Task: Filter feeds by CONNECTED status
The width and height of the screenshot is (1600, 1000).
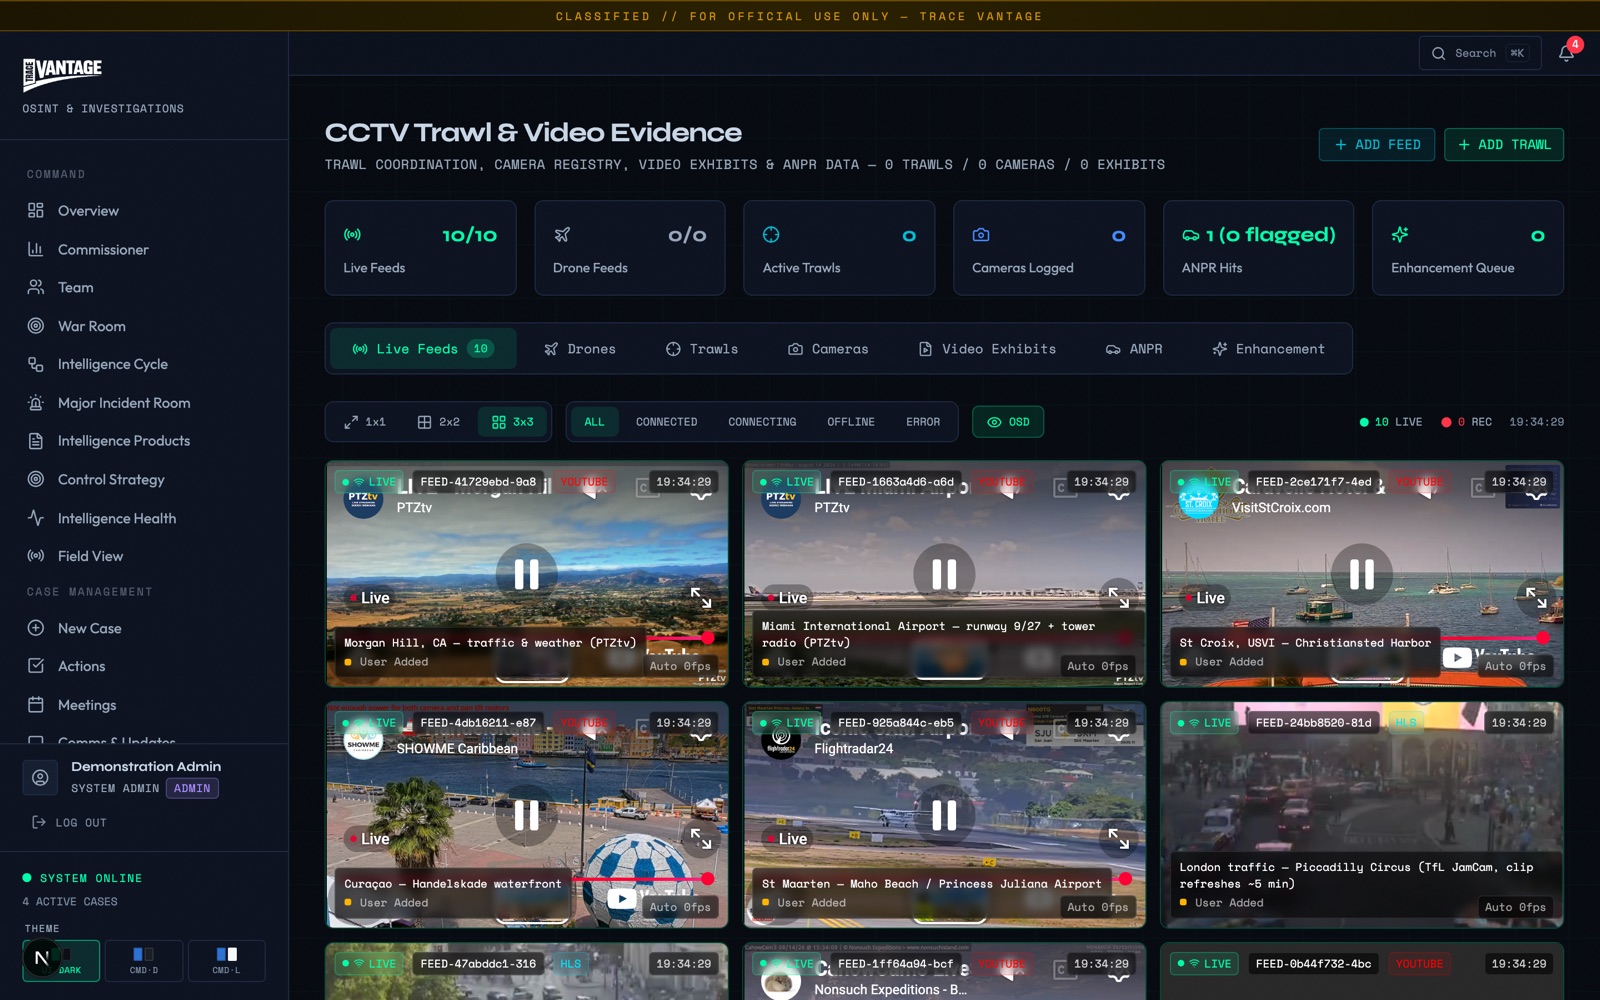Action: pyautogui.click(x=667, y=422)
